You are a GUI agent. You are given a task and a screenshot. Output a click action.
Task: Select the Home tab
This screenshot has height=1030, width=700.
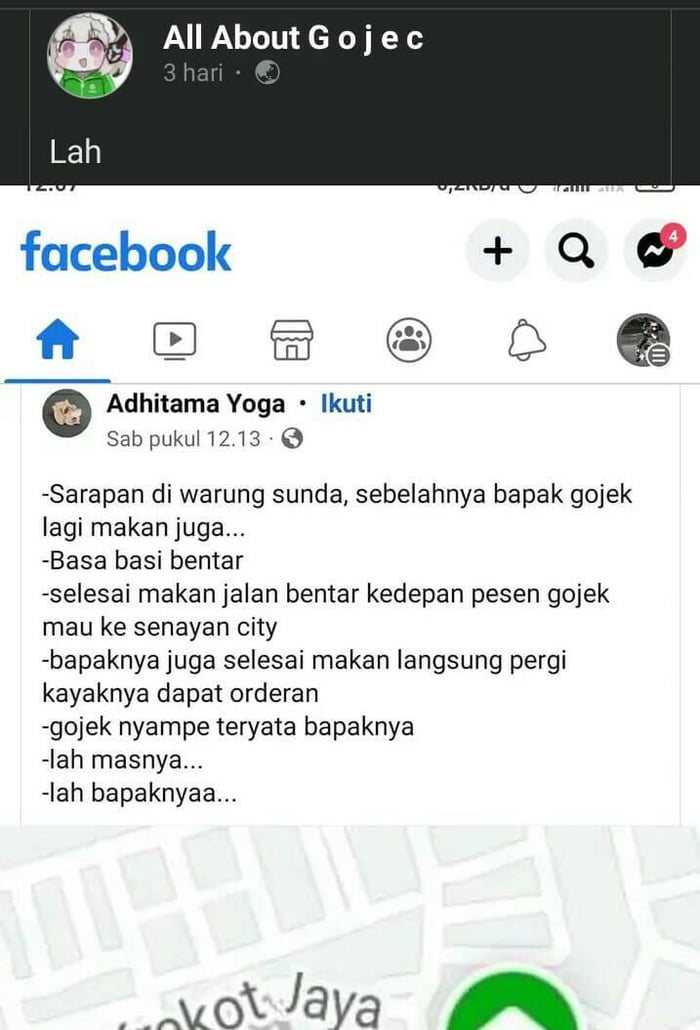58,340
